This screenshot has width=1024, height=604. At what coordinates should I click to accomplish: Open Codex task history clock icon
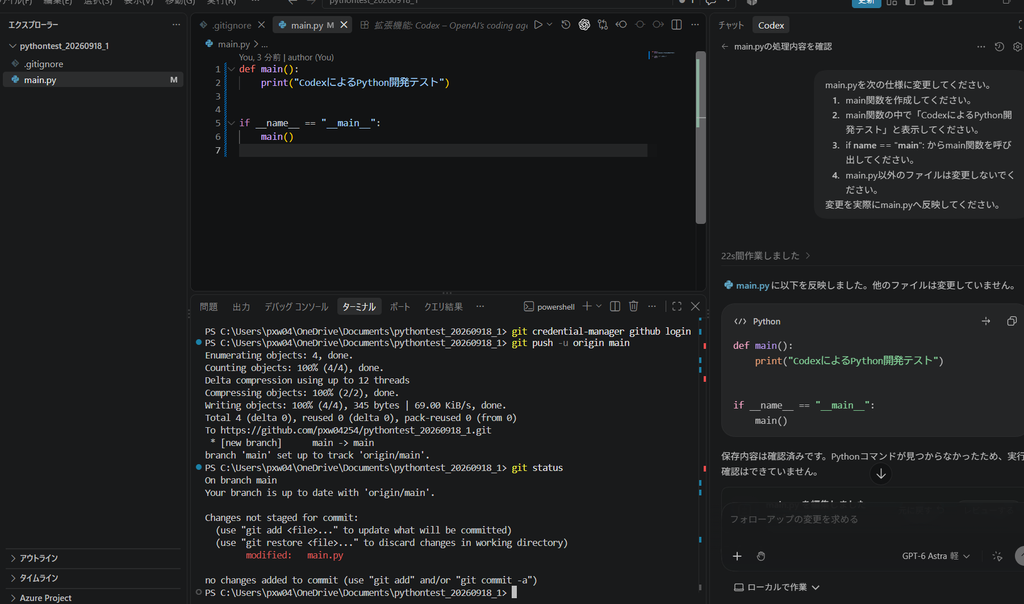[999, 46]
